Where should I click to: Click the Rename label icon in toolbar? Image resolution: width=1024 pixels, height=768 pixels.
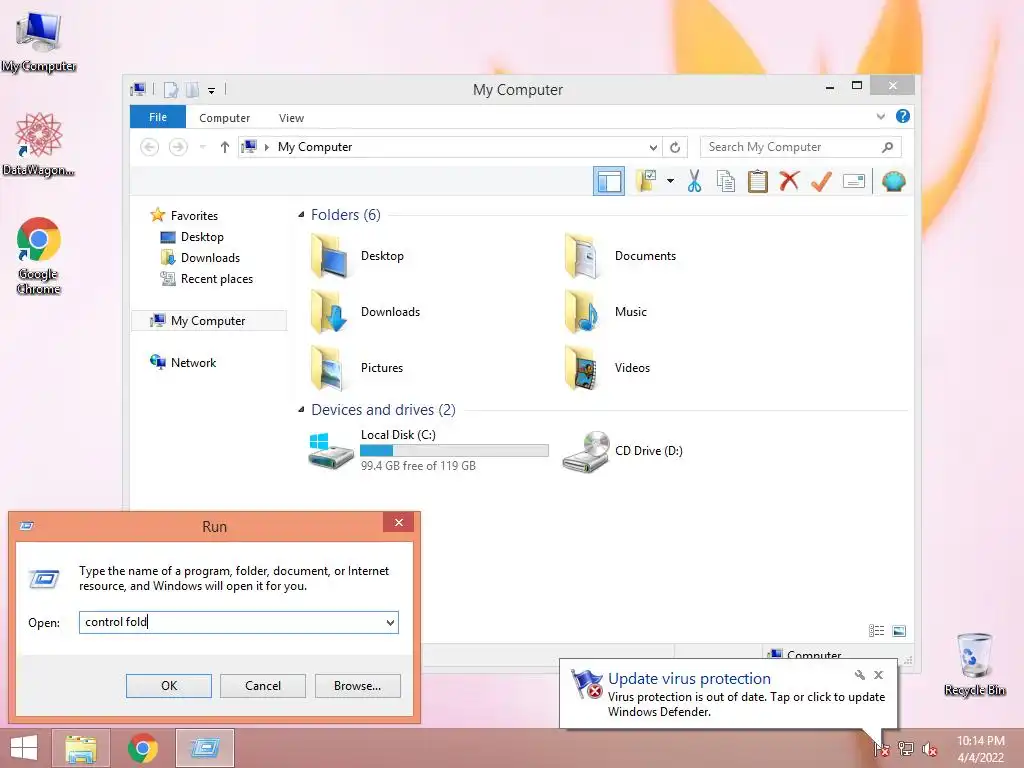click(854, 181)
